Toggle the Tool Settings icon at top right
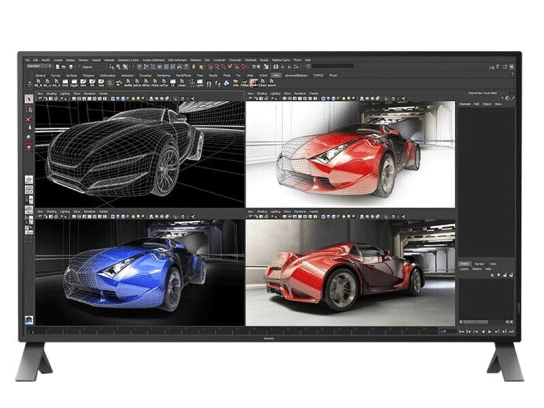The image size is (544, 408). pos(505,67)
